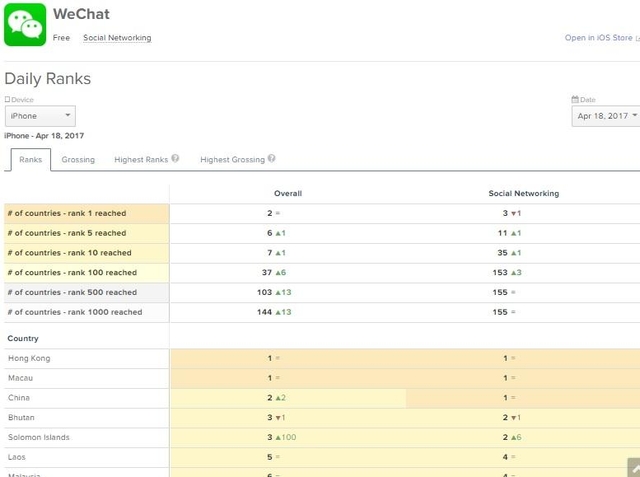Select the Highest Grossing tab label
The height and width of the screenshot is (477, 640).
[x=232, y=160]
